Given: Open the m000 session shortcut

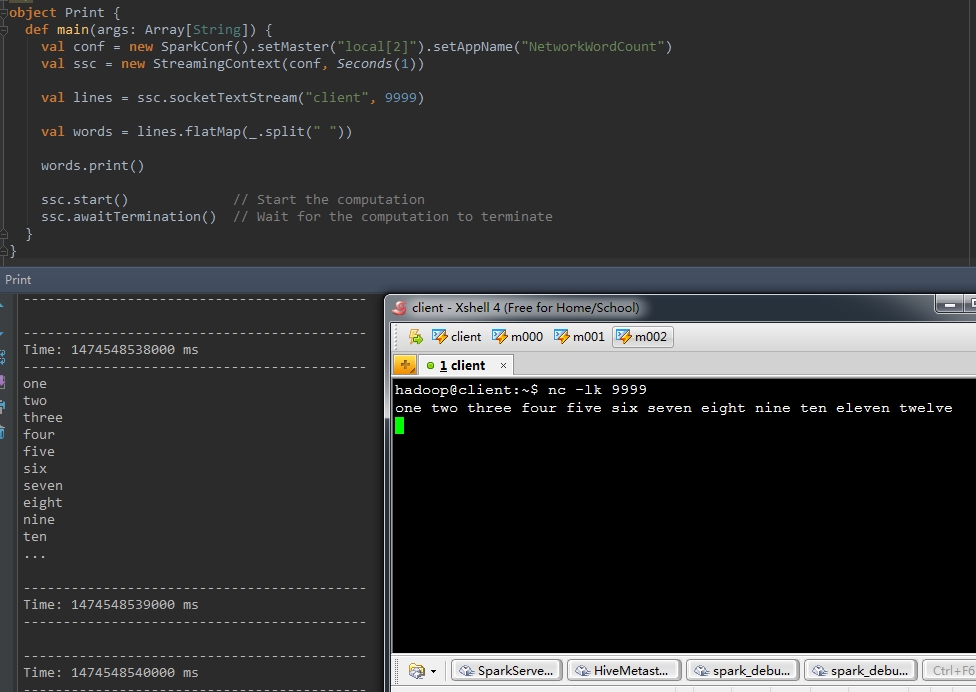Looking at the screenshot, I should coord(517,337).
